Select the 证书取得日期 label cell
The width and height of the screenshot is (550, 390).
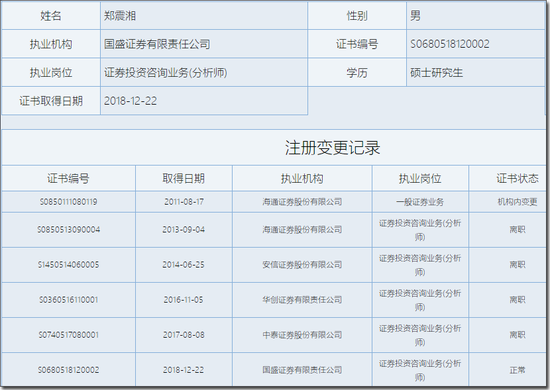click(x=51, y=101)
